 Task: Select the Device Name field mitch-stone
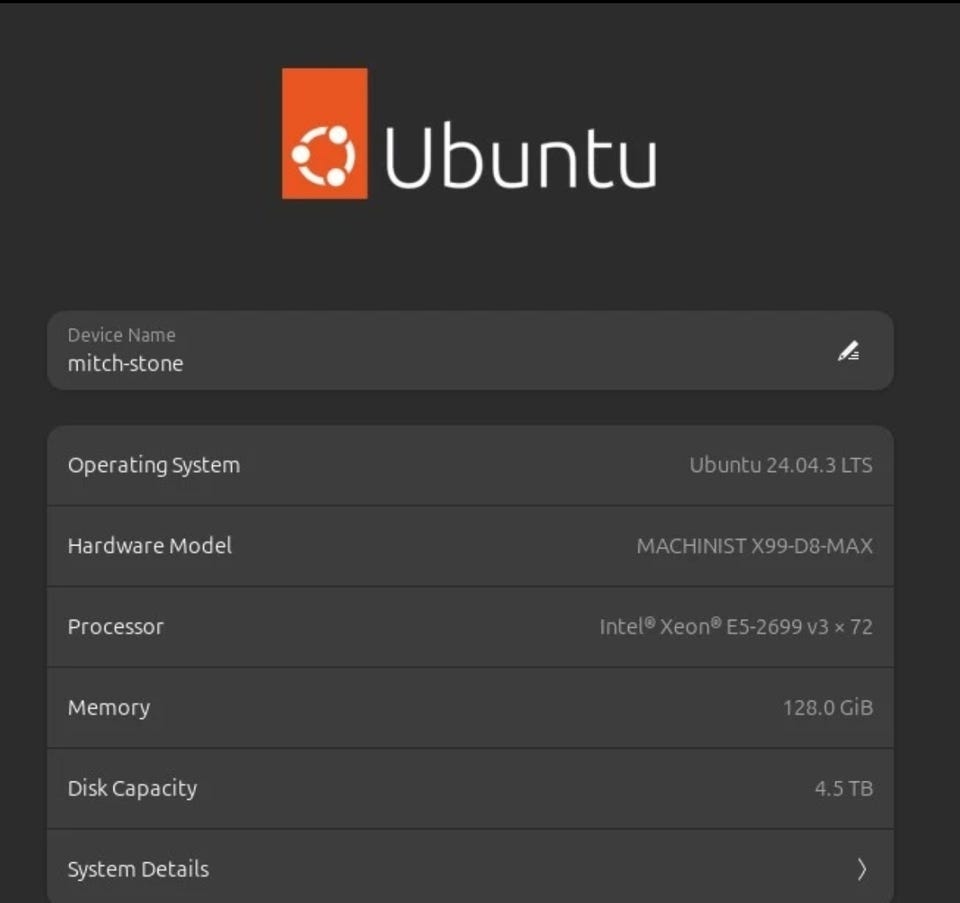[x=470, y=350]
